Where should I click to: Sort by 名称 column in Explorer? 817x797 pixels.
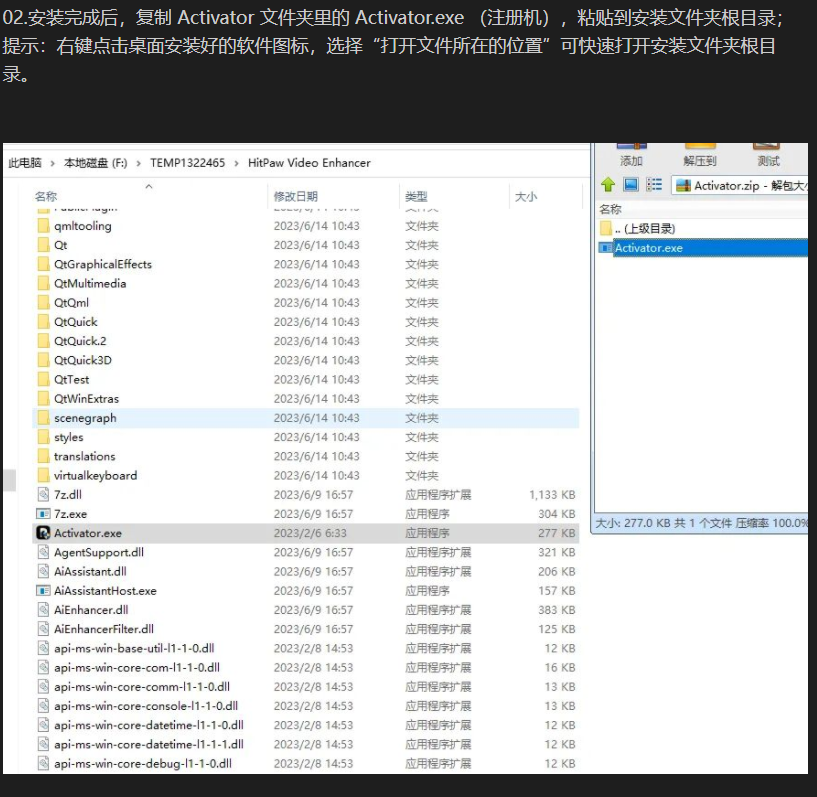pyautogui.click(x=46, y=196)
